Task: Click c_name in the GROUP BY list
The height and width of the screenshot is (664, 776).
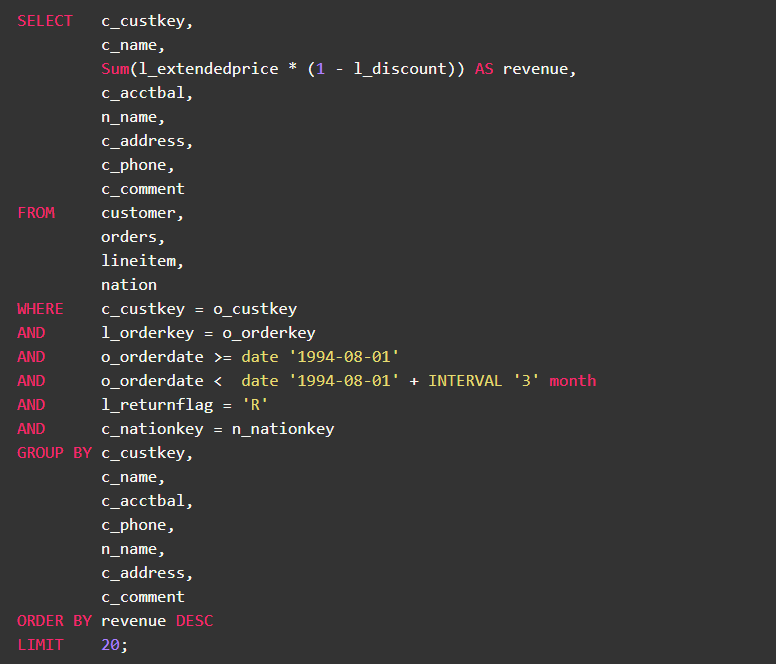Action: pyautogui.click(x=129, y=477)
